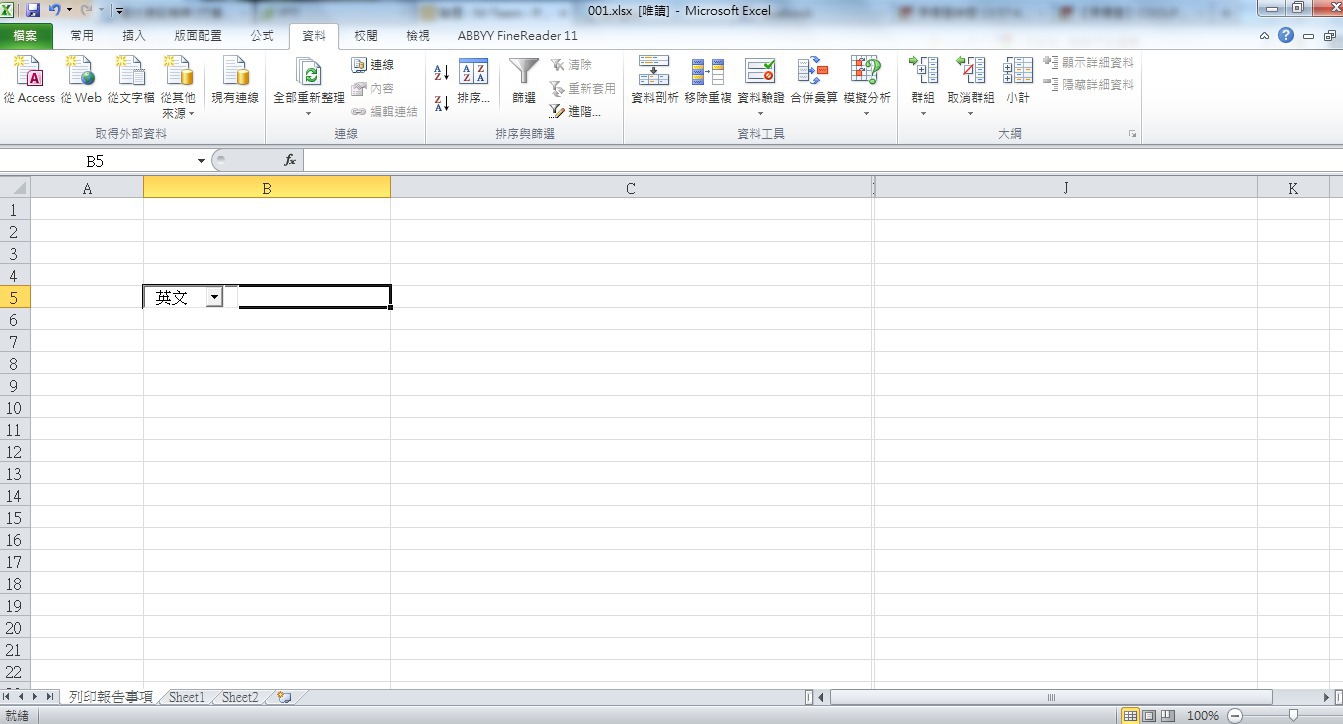Viewport: 1343px width, 724px height.
Task: Open the 連線 connections dialog
Action: [373, 65]
